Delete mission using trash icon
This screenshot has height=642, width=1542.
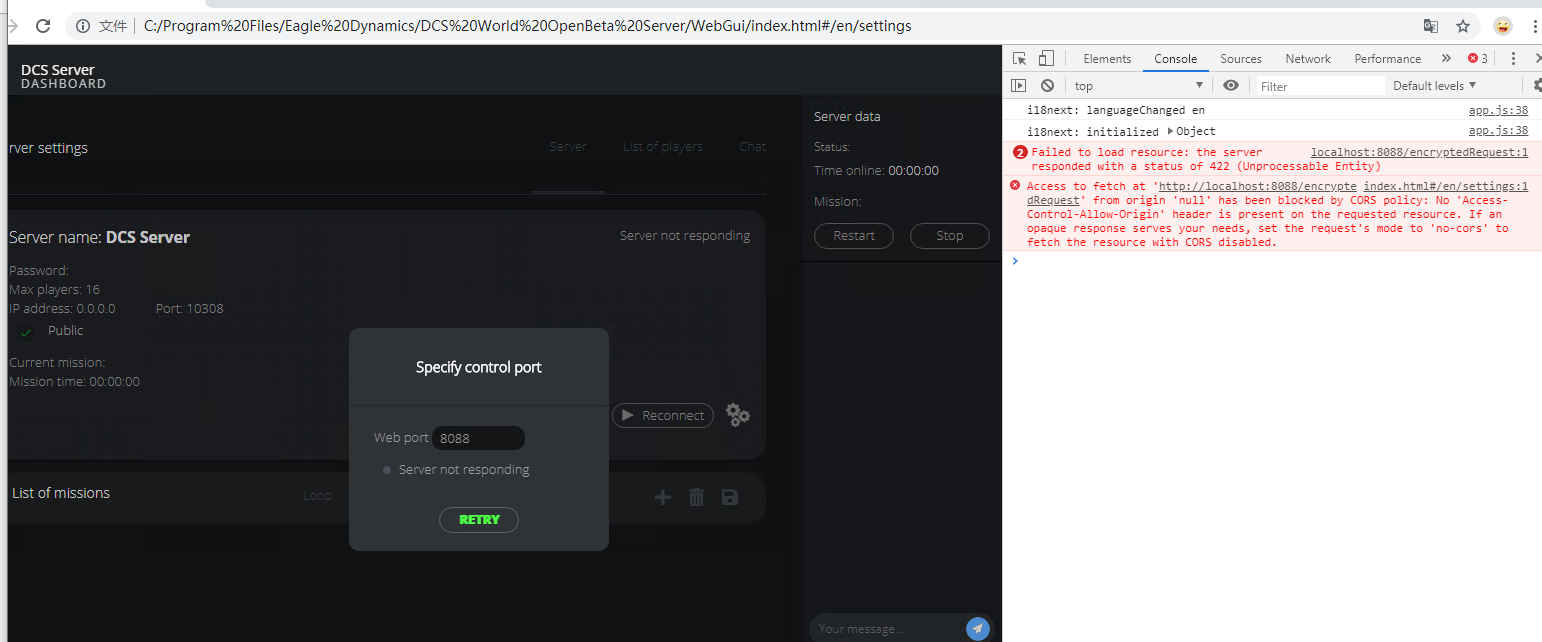(697, 497)
